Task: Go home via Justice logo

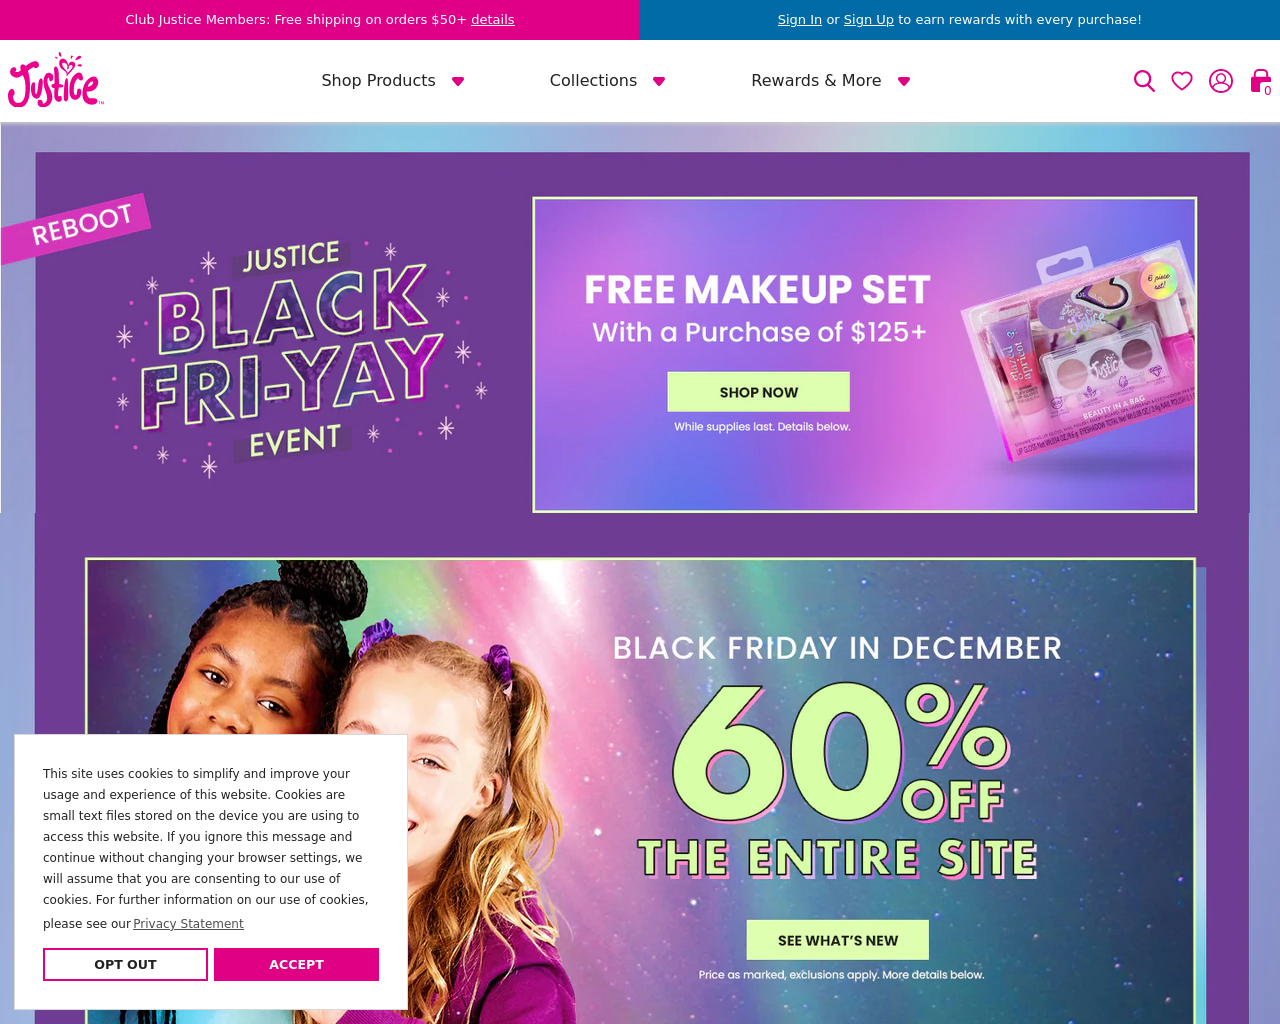Action: tap(55, 80)
